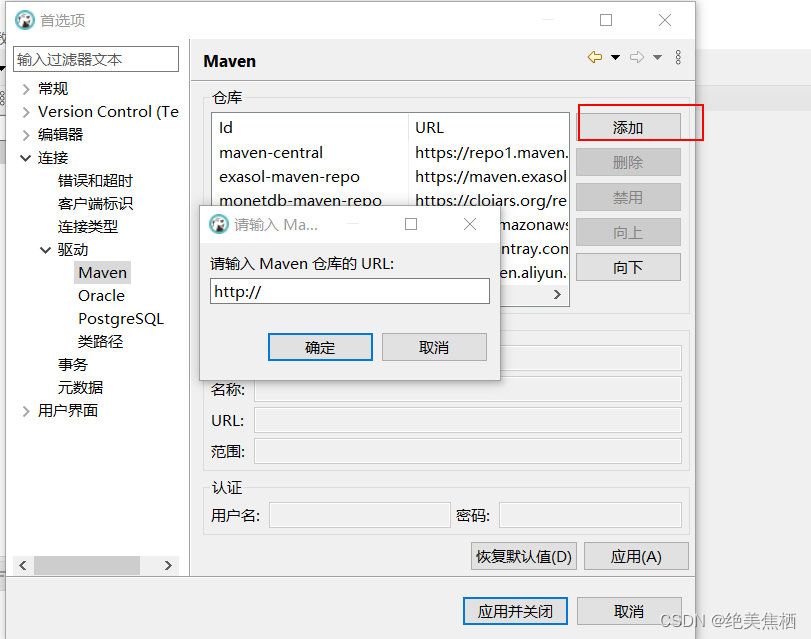
Task: Click into the Maven repository URL field
Action: point(350,291)
